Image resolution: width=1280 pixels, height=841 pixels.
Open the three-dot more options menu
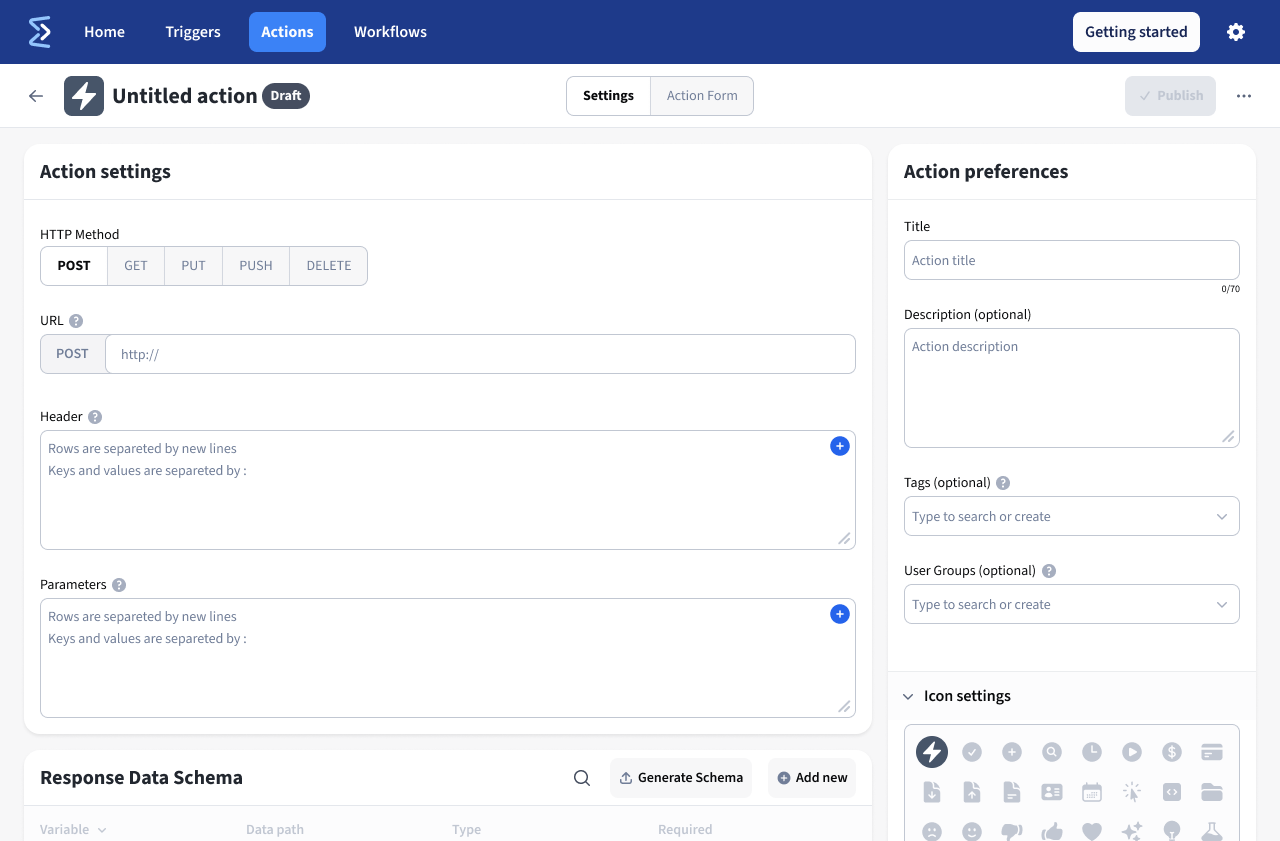click(1244, 96)
